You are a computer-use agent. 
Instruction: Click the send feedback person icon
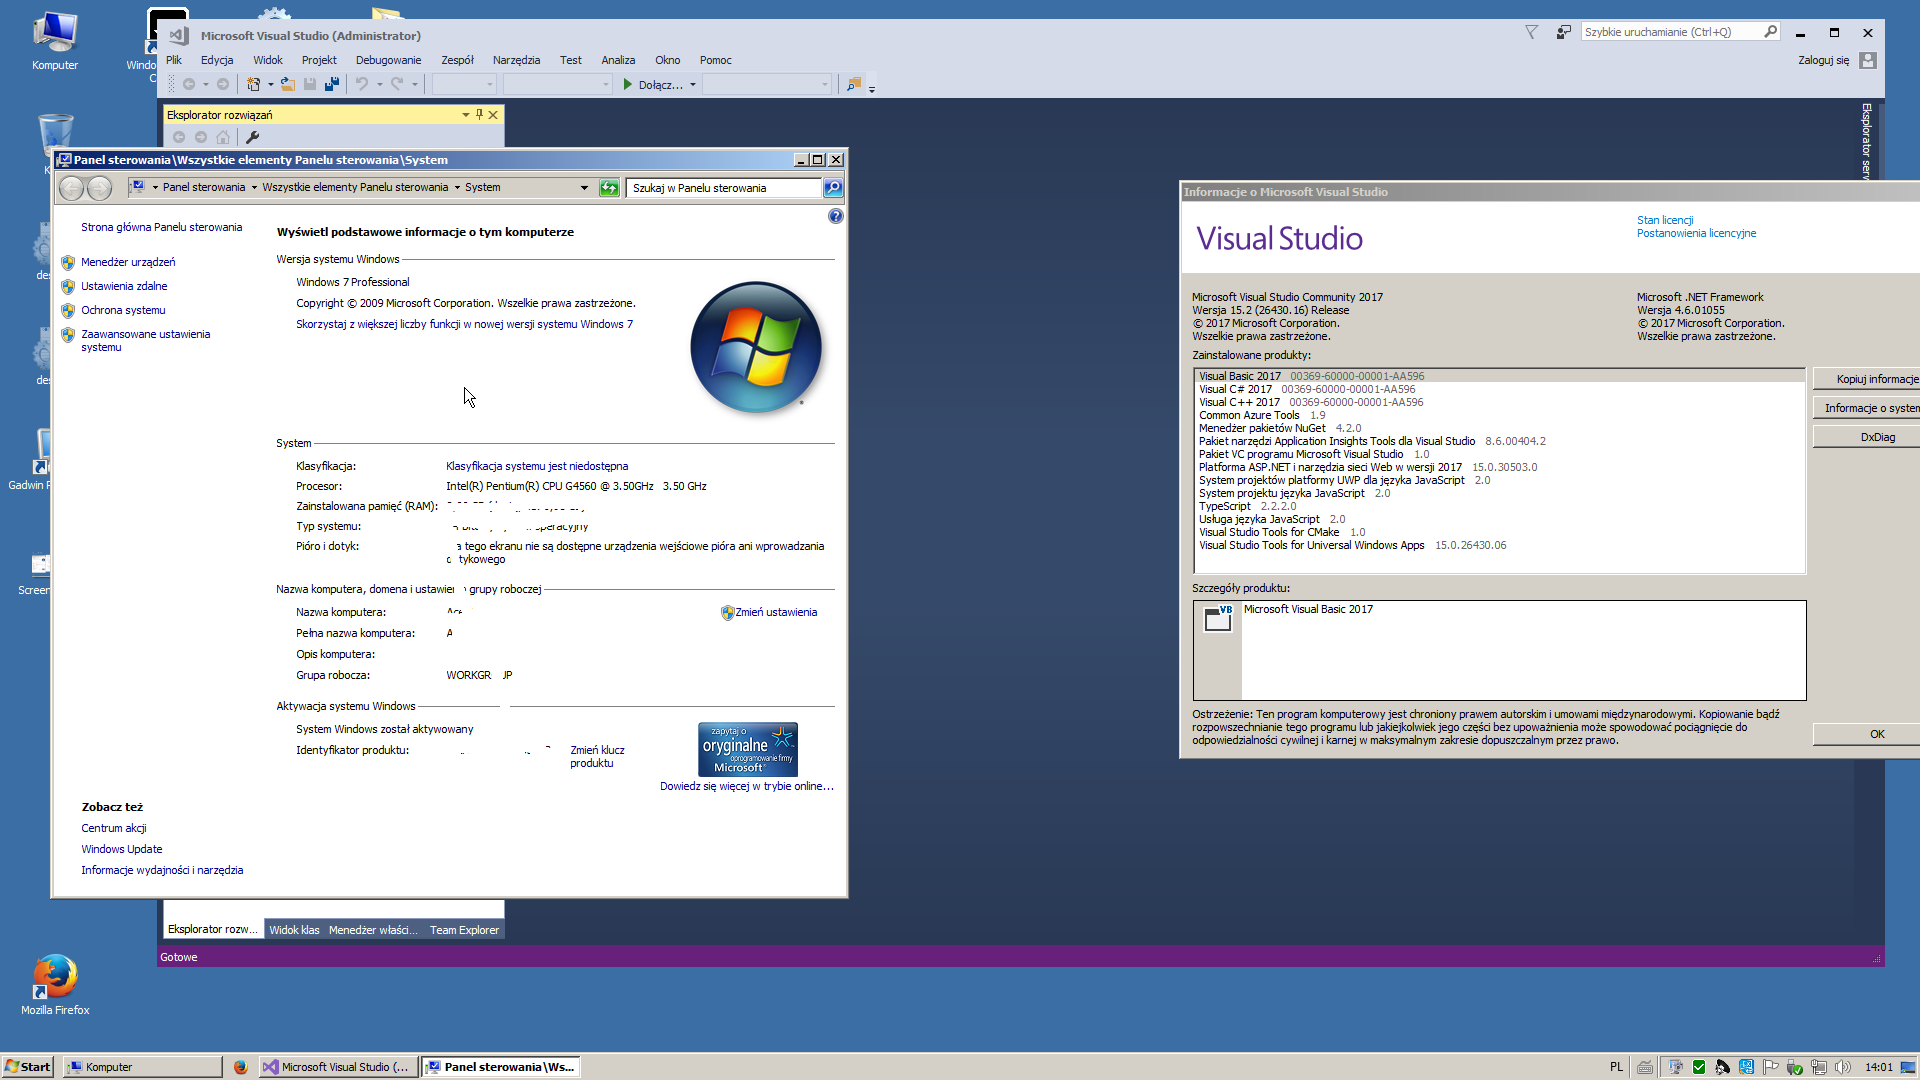1564,32
